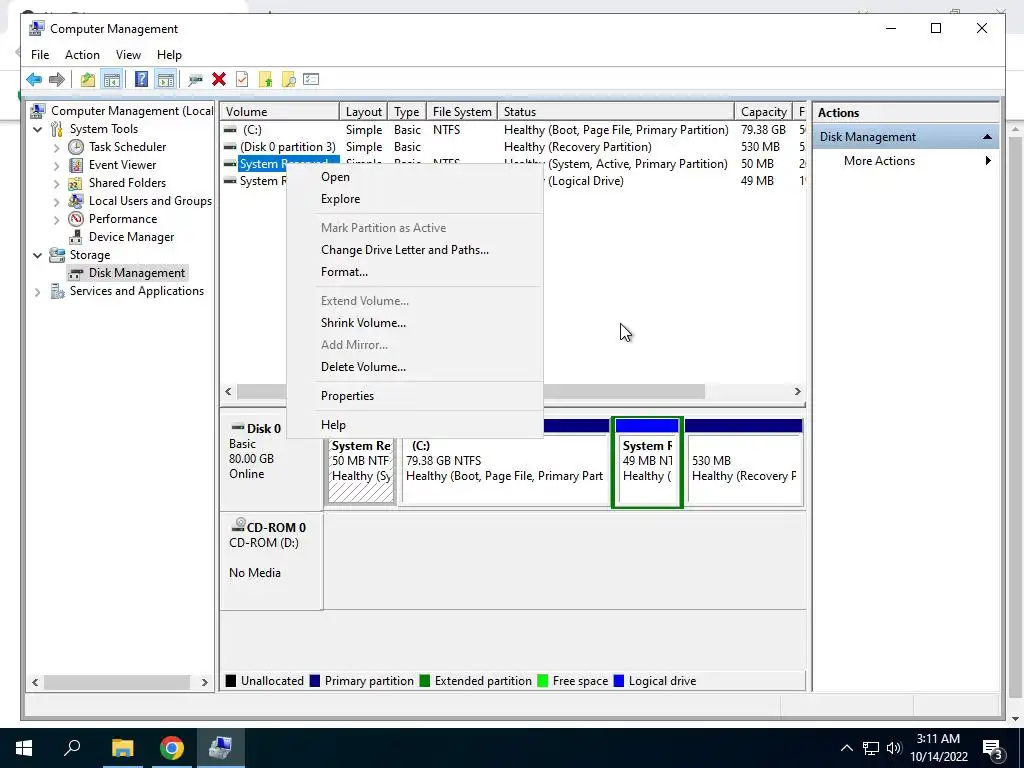1024x768 pixels.
Task: Expand the Task Scheduler node
Action: [57, 148]
